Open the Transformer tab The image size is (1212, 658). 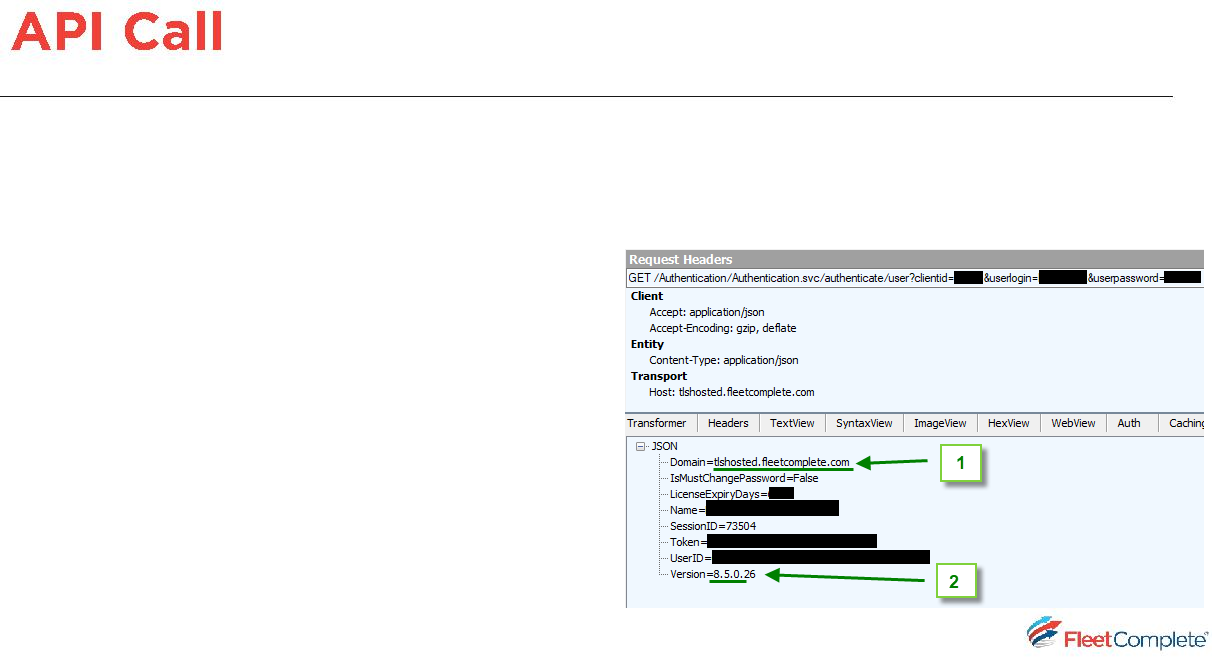coord(658,423)
